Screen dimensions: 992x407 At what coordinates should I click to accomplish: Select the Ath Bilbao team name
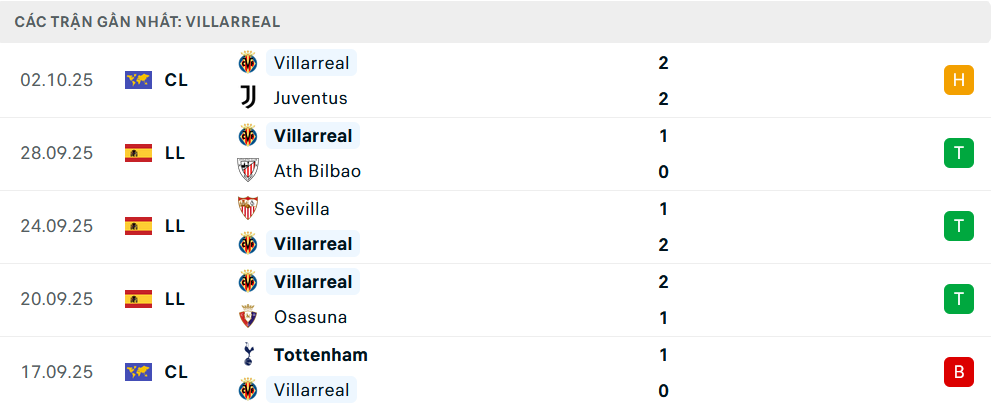317,171
